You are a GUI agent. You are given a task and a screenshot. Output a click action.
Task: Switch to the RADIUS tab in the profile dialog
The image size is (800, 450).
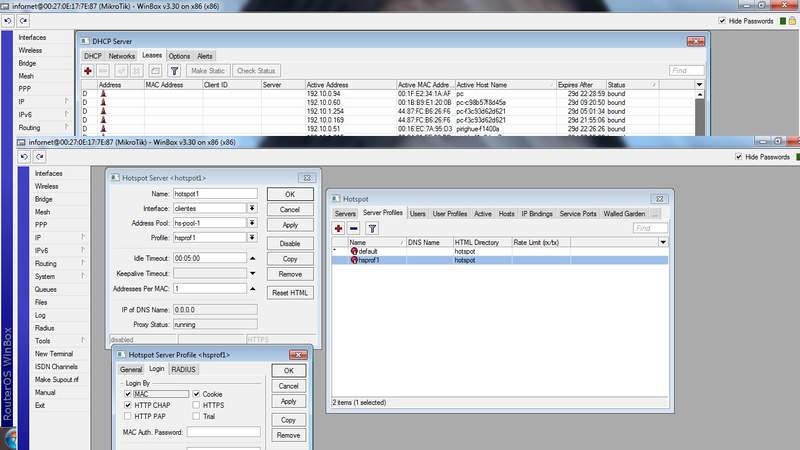click(183, 369)
